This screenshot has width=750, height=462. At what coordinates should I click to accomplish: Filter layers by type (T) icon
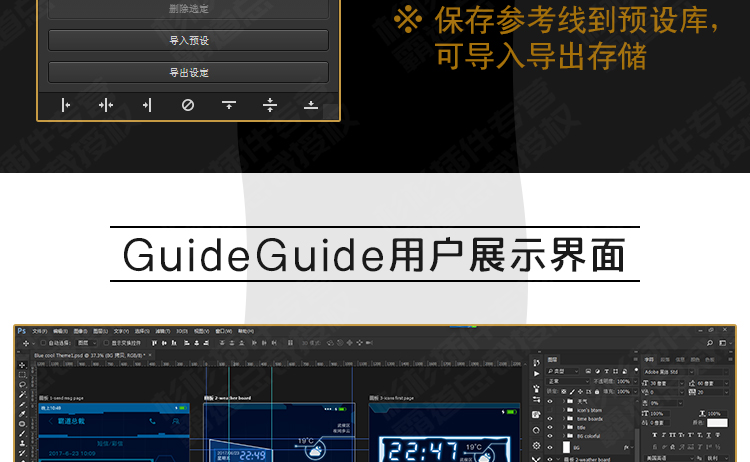pos(607,371)
